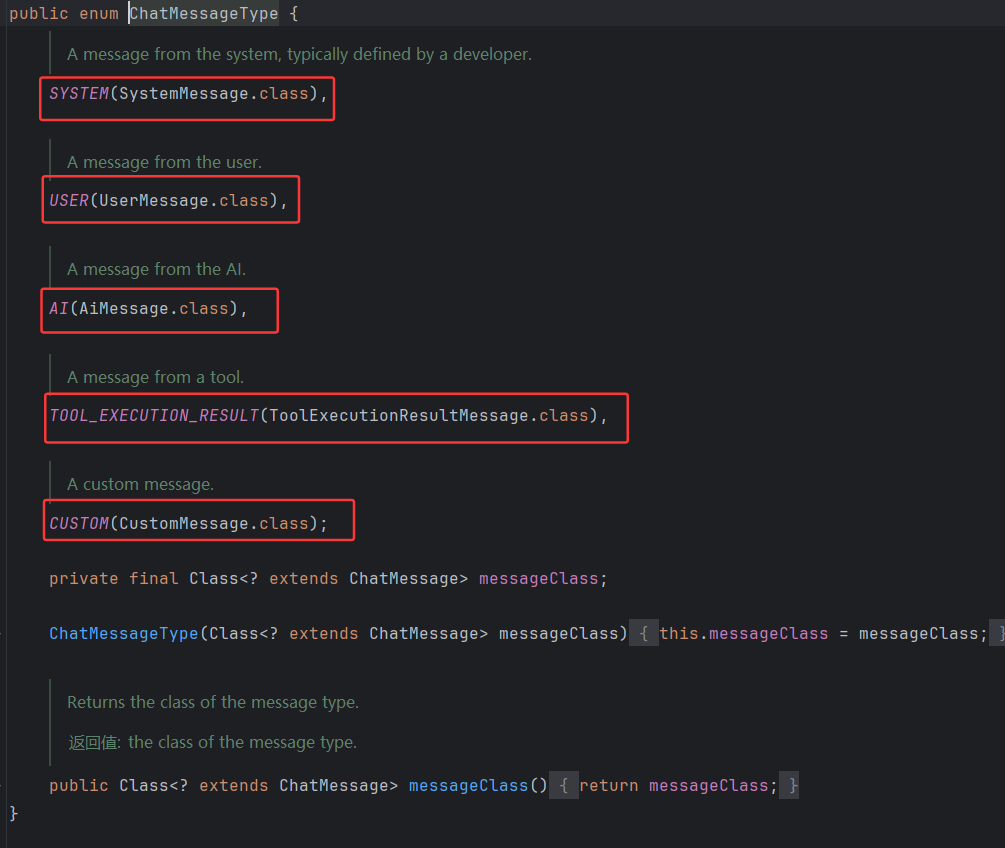Click the ToolExecutionResultMessage class reference

point(398,415)
